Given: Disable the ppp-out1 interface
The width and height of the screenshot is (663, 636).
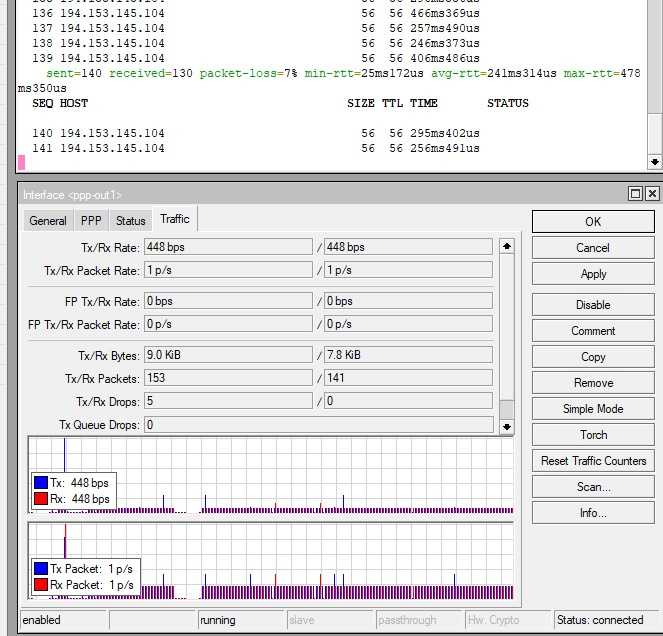Looking at the screenshot, I should [593, 305].
